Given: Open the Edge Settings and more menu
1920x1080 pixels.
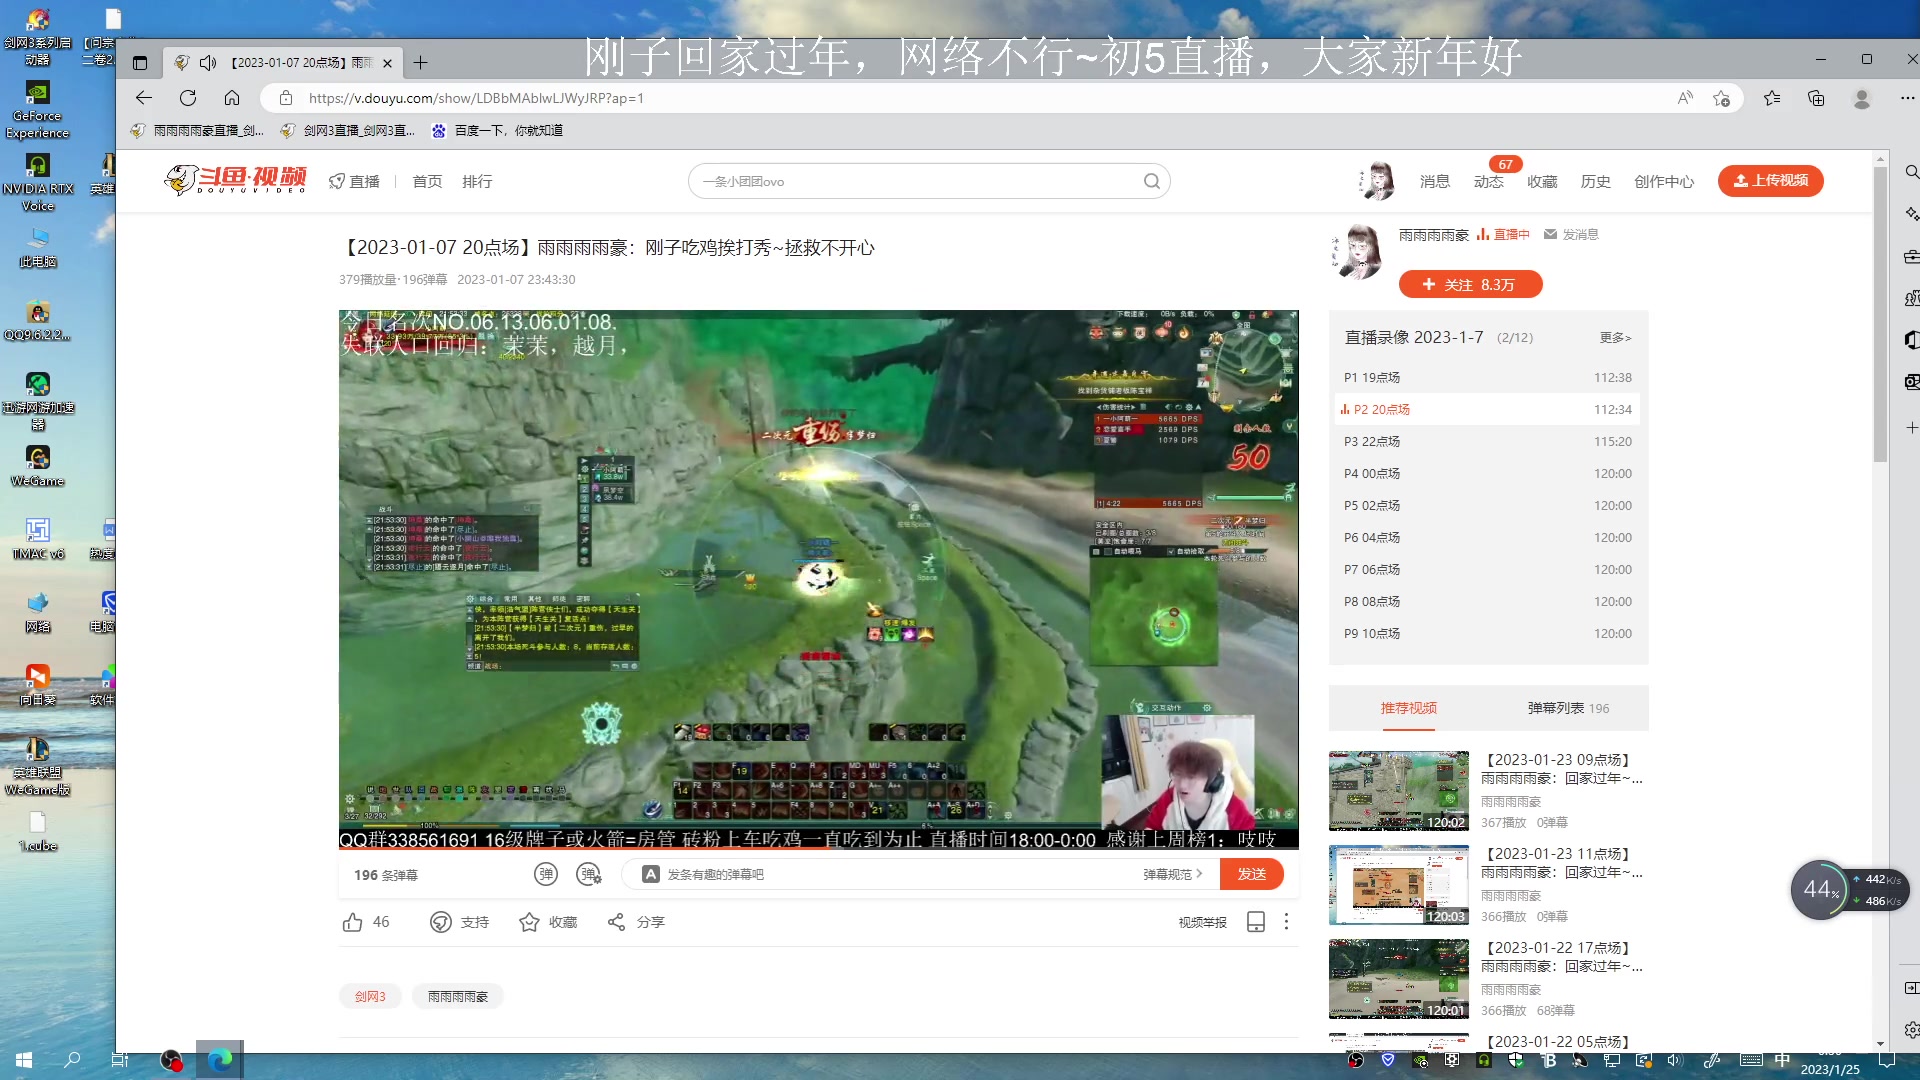Looking at the screenshot, I should coord(1907,98).
